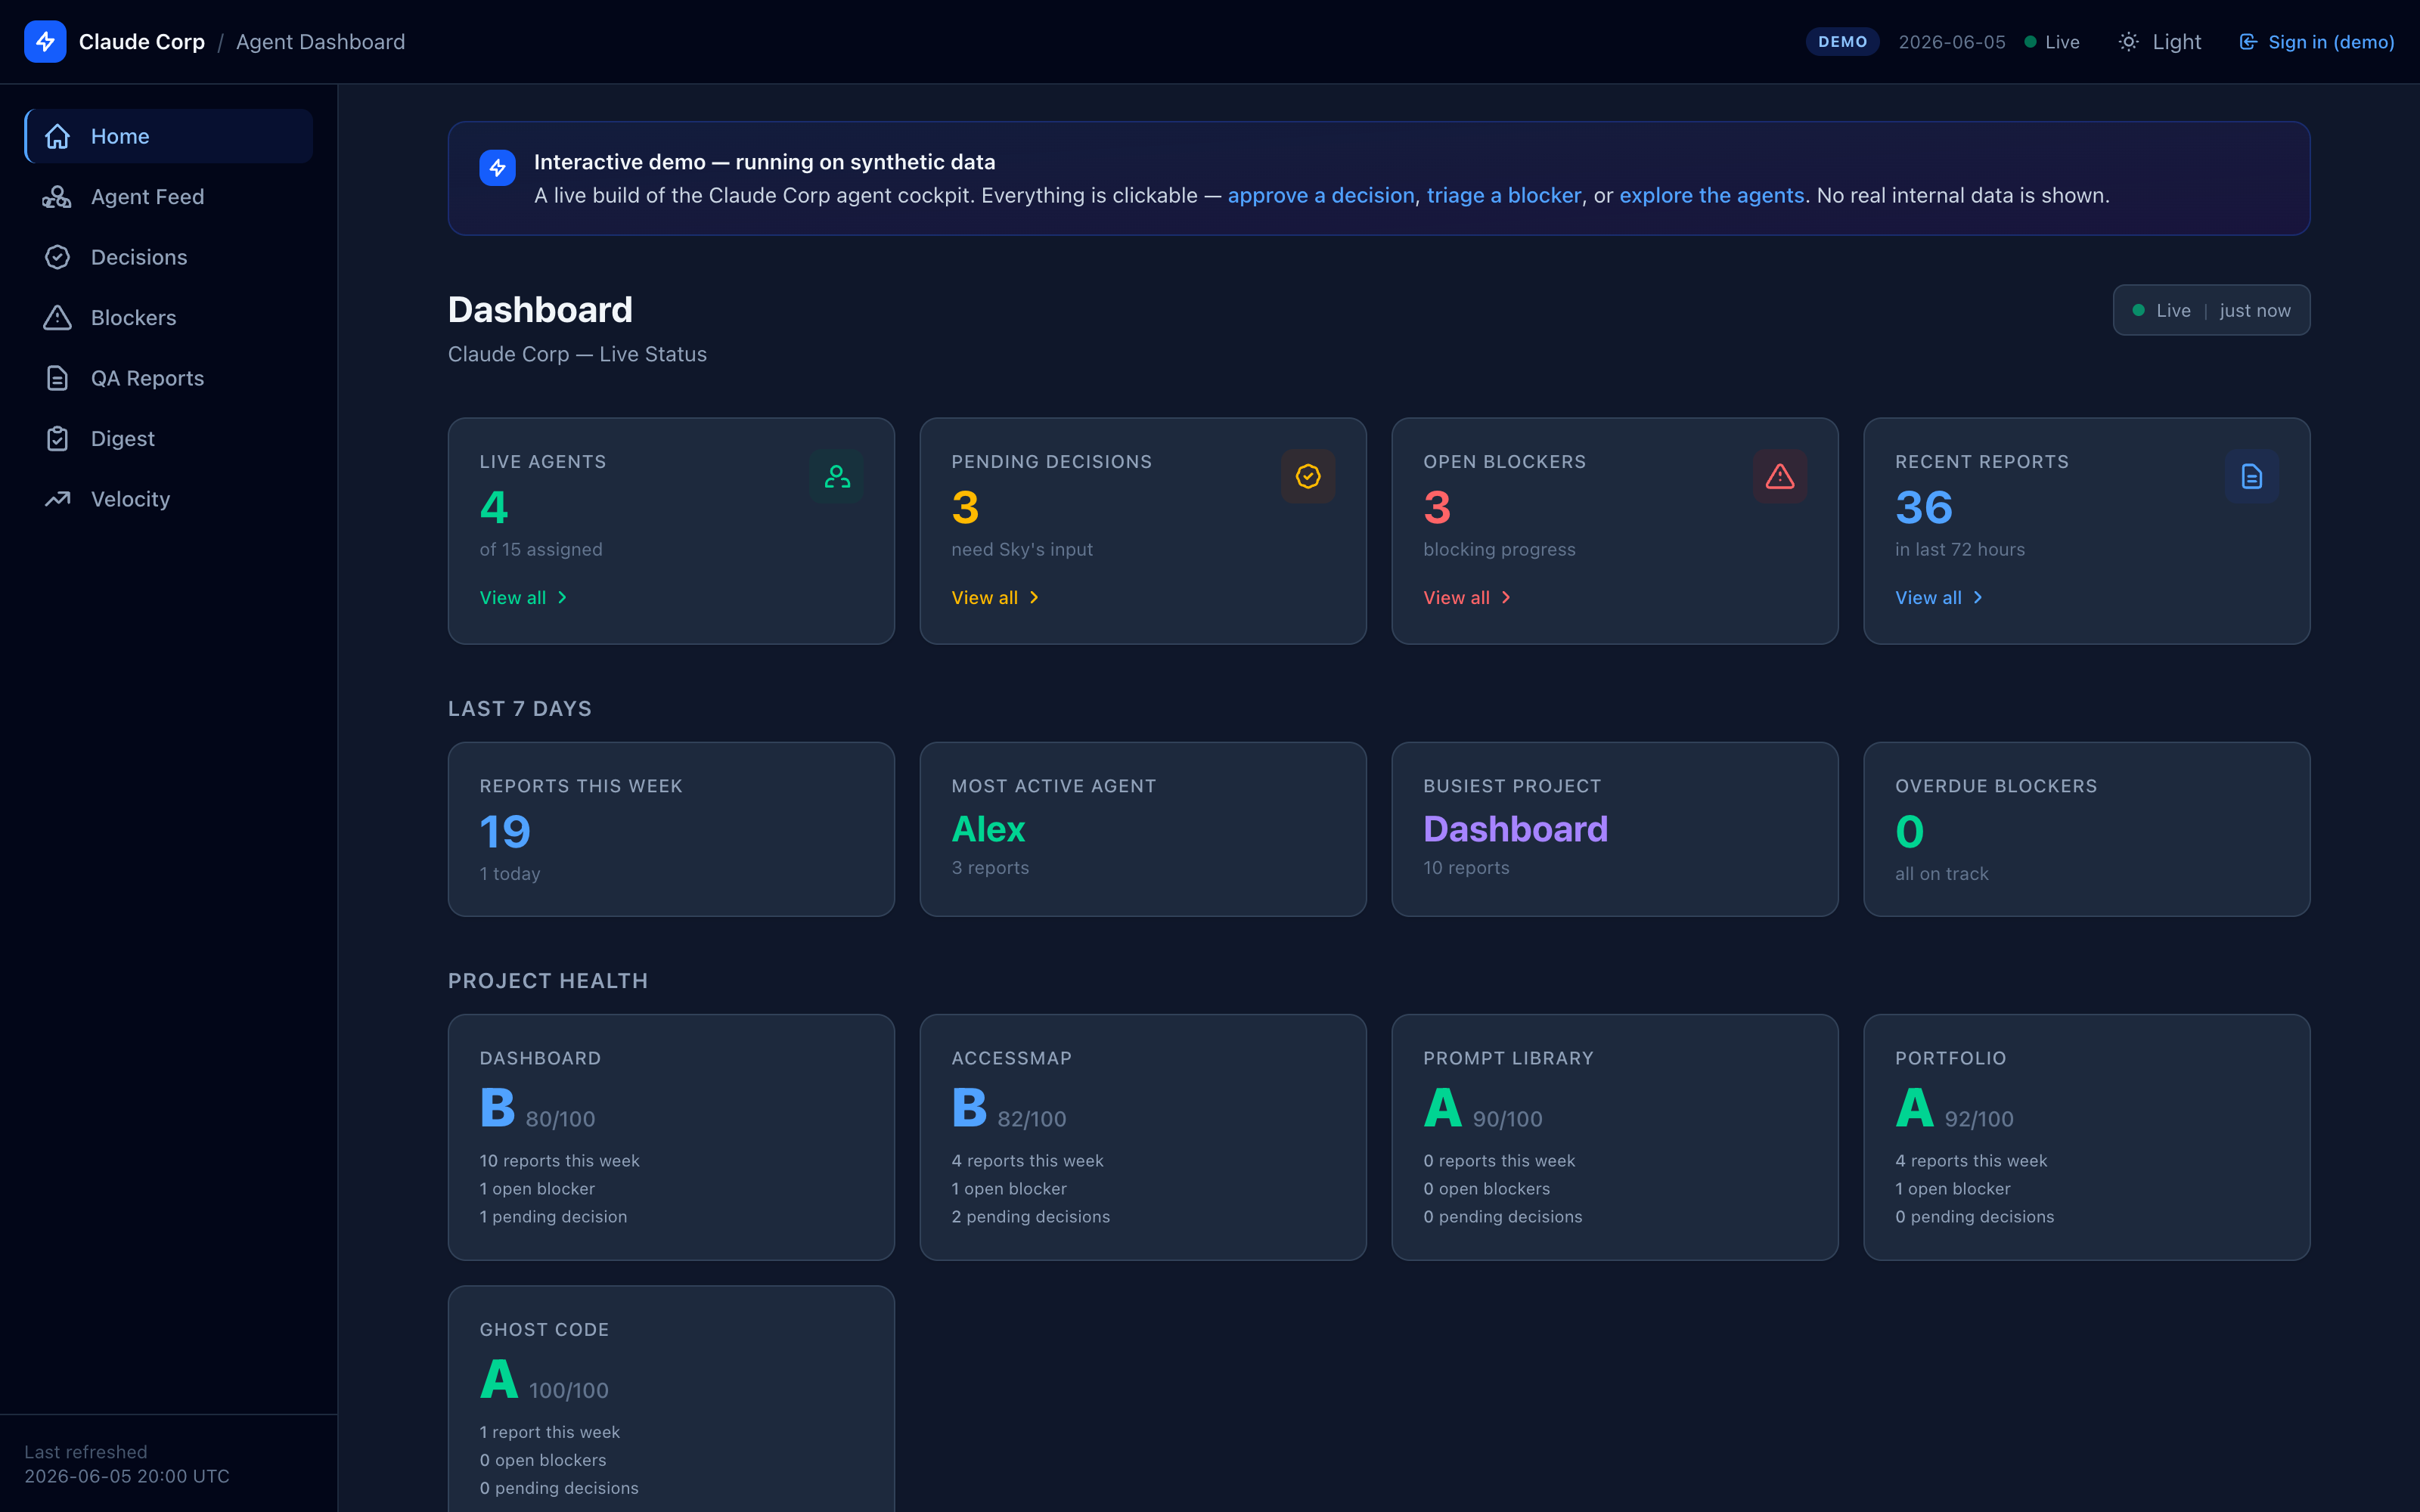Click the DEMO badge in header
The image size is (2420, 1512).
point(1842,42)
